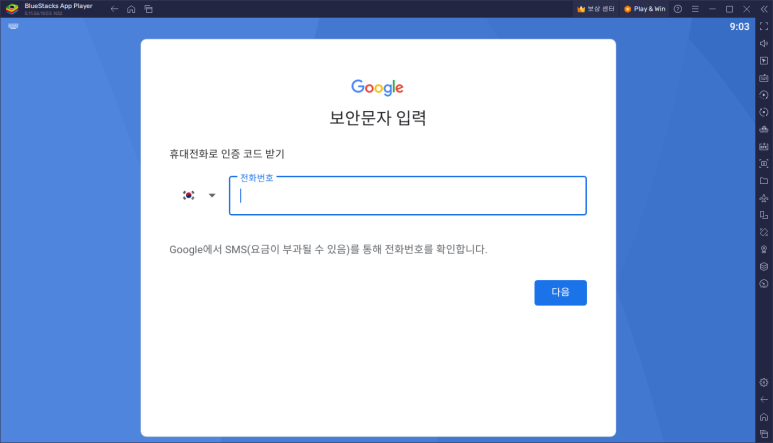Collapse the sidebar with double chevron
Image resolution: width=773 pixels, height=443 pixels.
coord(764,9)
